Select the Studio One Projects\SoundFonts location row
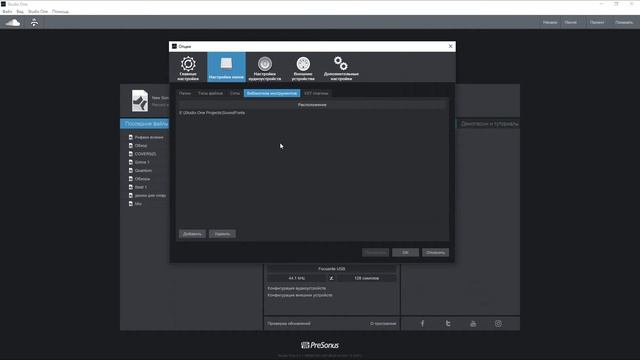Screen dimensions: 640x360 point(312,113)
